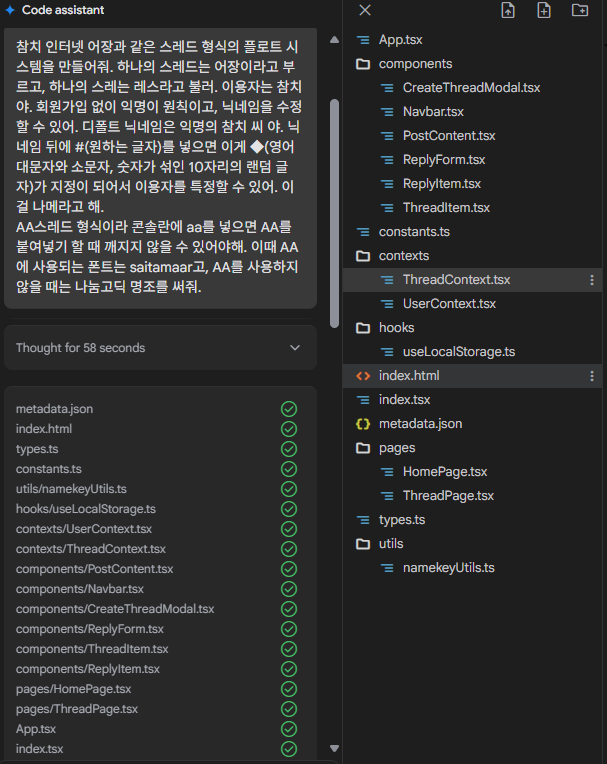Expand the 'Thought for 58 seconds' section
This screenshot has width=607, height=764.
click(294, 348)
